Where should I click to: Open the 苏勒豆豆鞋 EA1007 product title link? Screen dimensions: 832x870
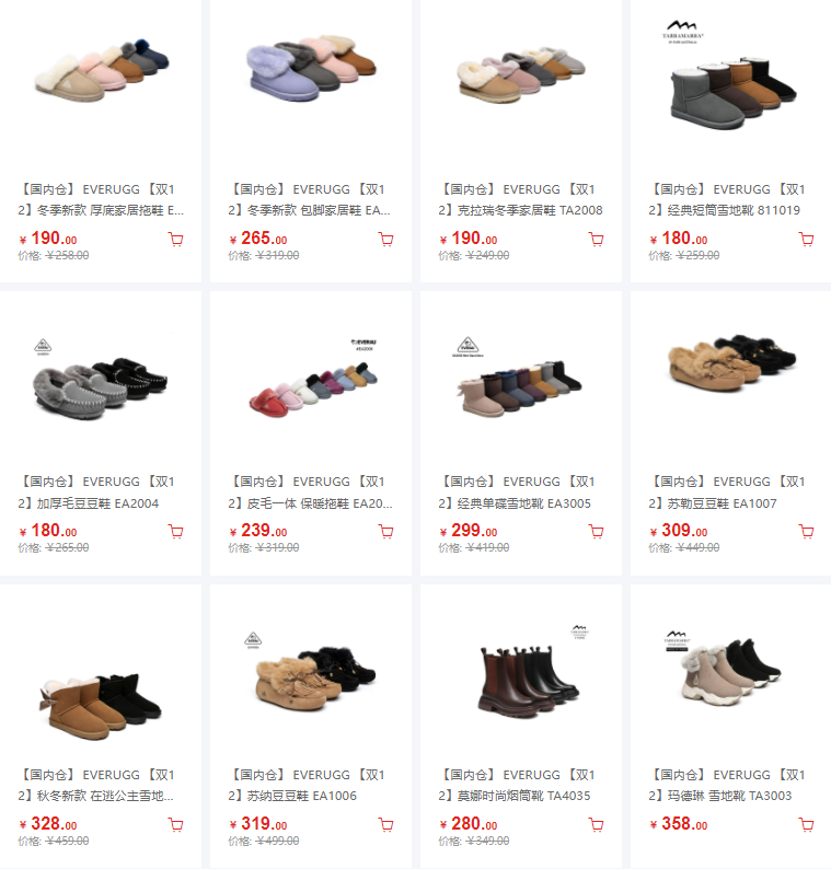(727, 492)
